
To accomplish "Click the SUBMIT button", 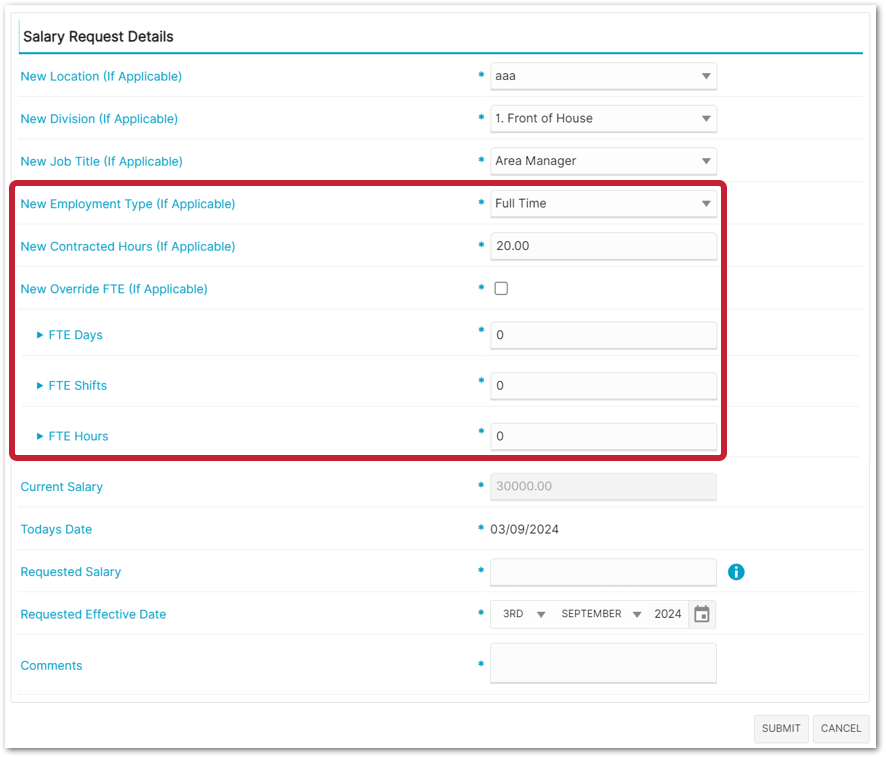I will pos(781,728).
